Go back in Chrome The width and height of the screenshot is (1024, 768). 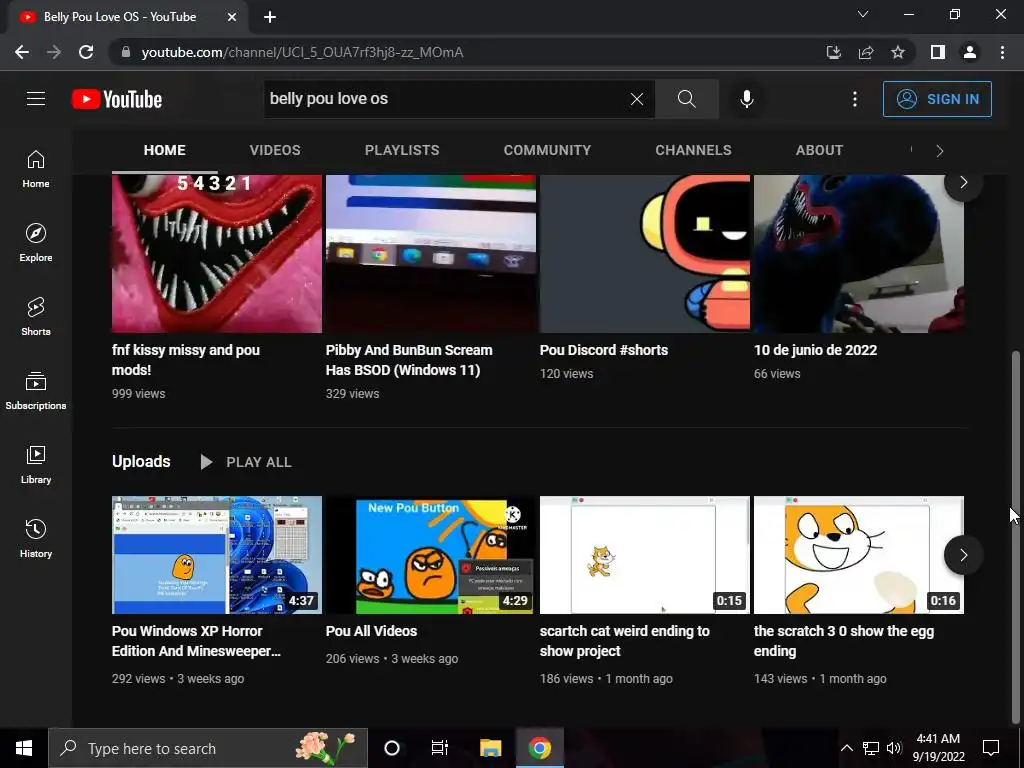22,52
